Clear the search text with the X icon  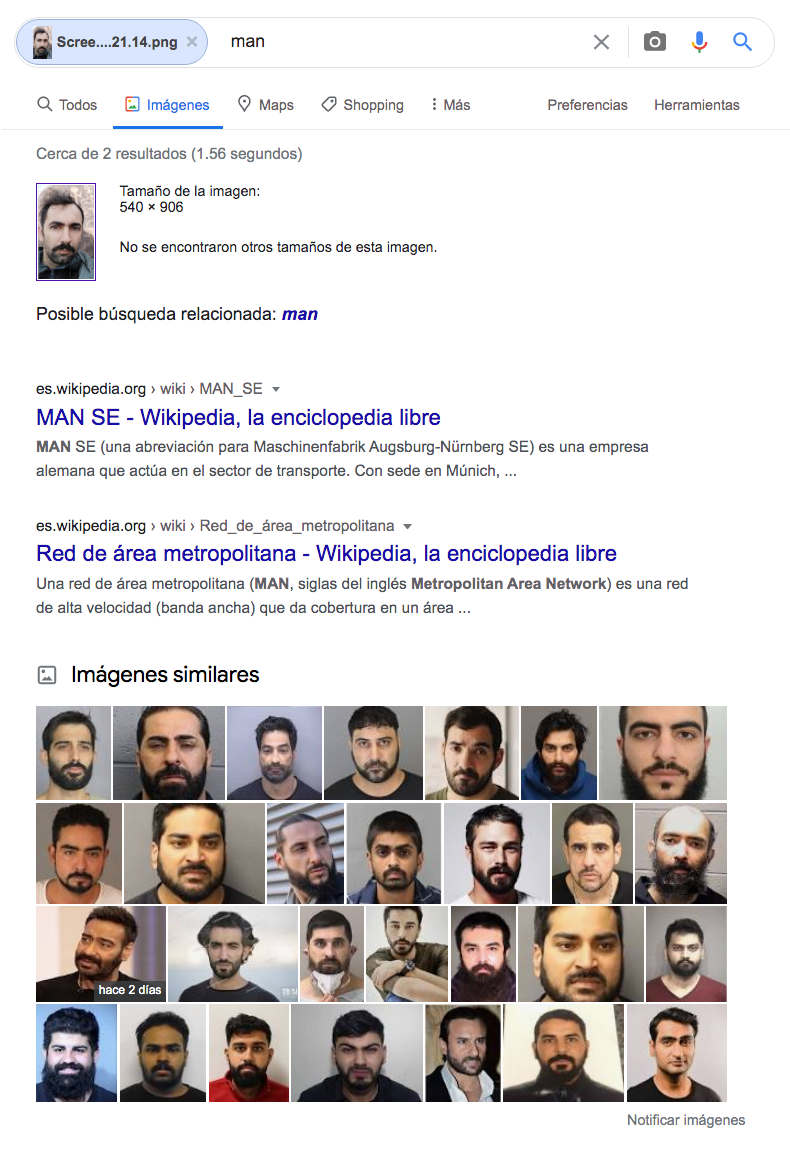click(601, 43)
